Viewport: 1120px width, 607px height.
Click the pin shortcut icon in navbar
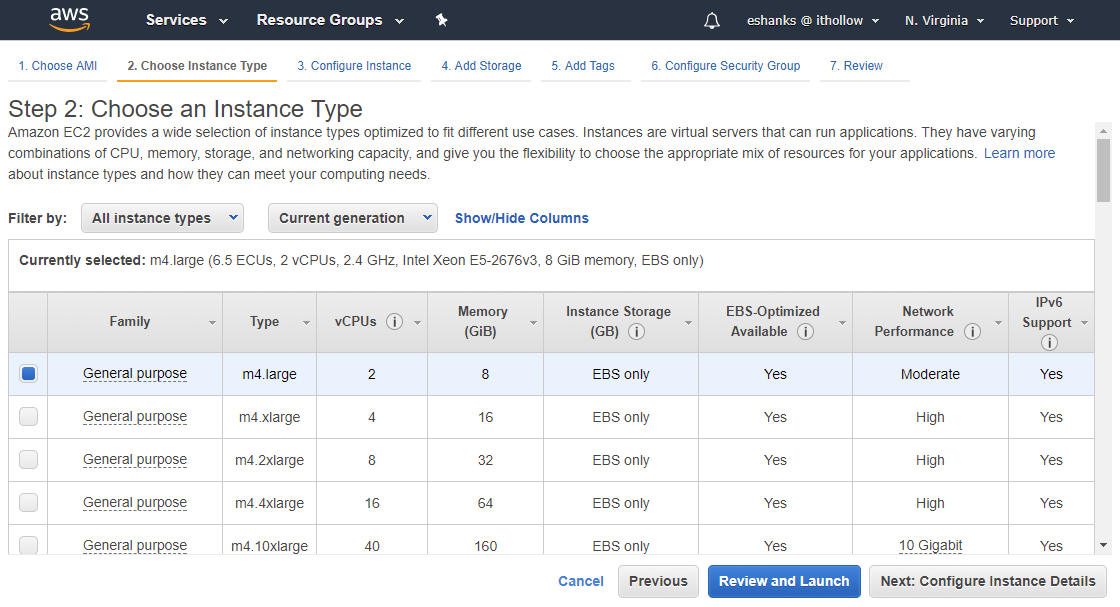click(441, 20)
